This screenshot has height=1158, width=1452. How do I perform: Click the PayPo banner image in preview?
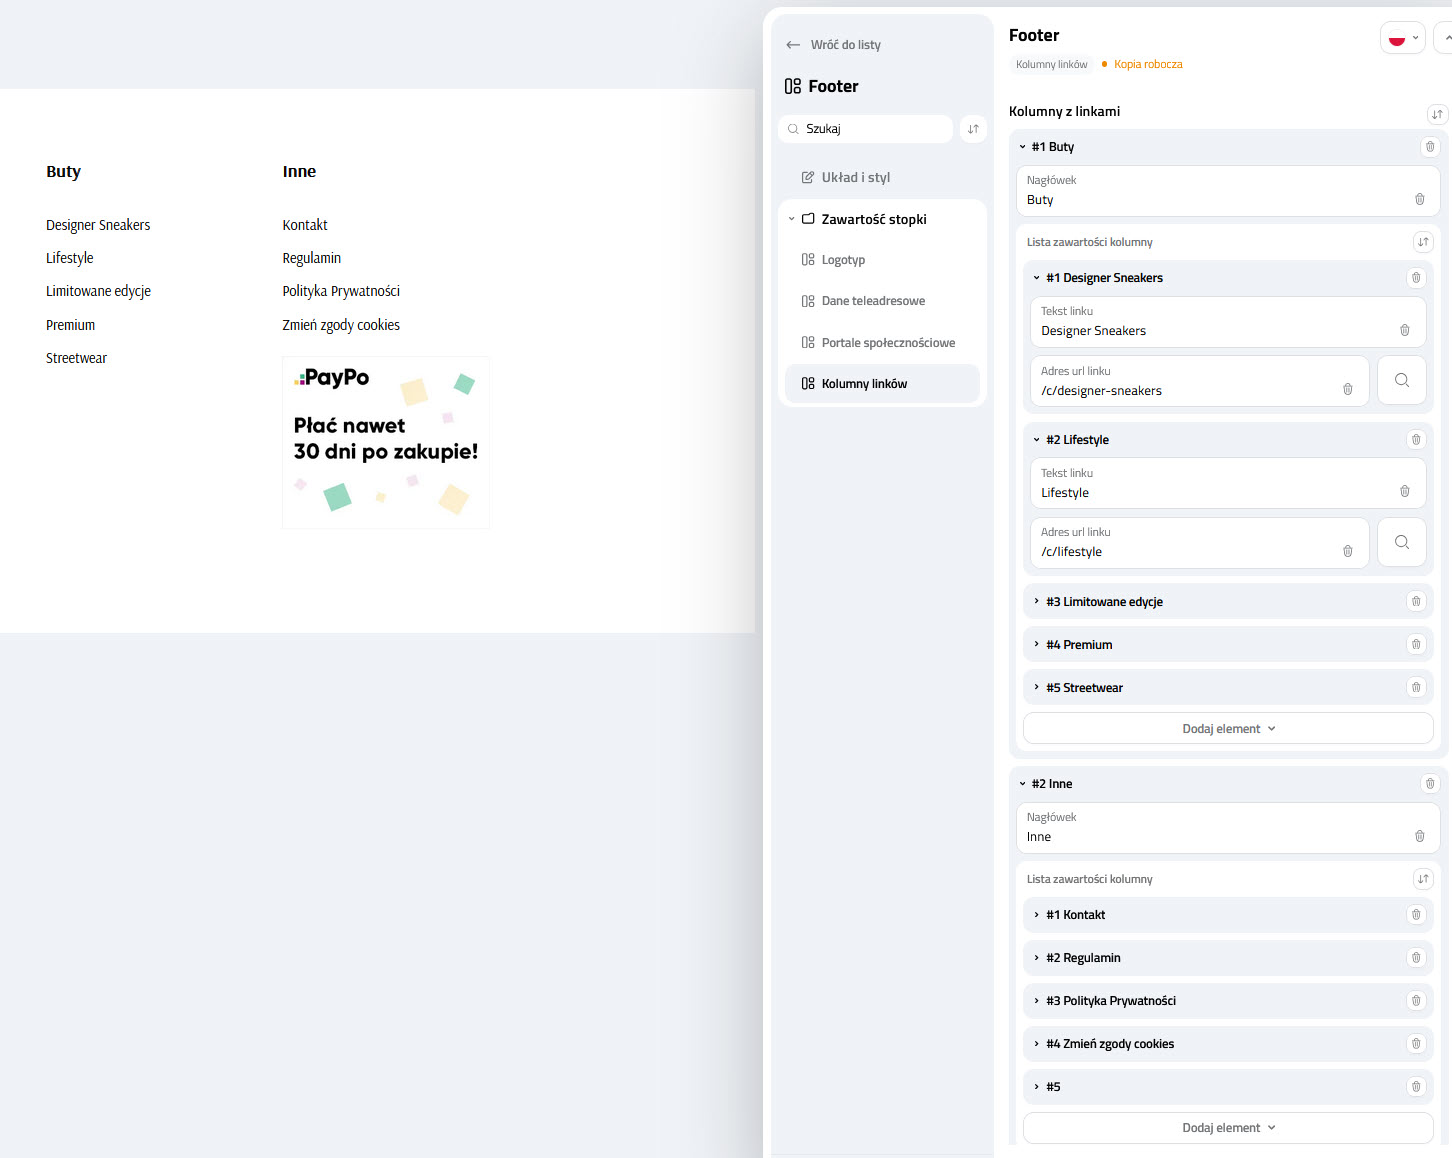[386, 442]
